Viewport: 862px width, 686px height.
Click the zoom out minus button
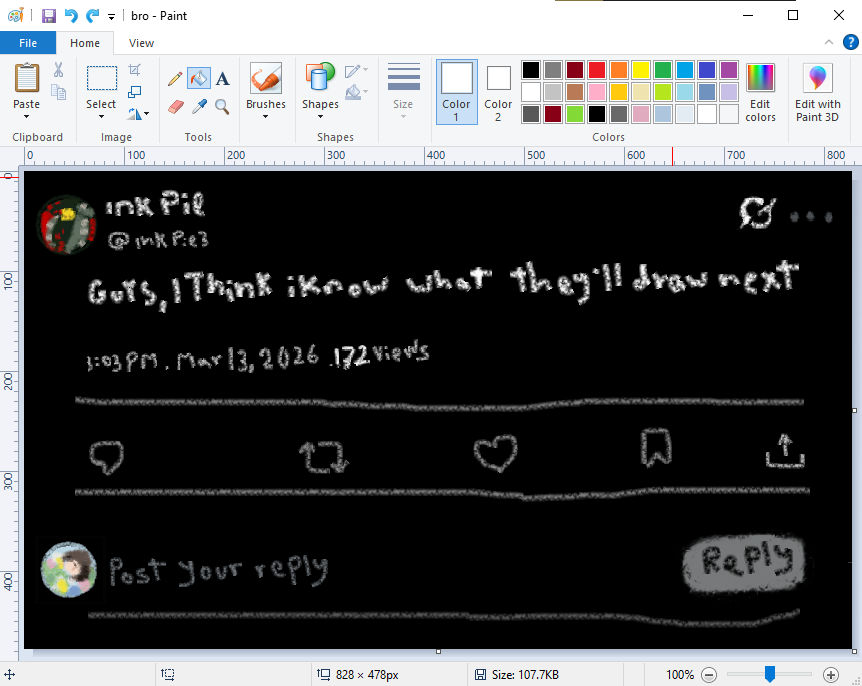point(709,674)
